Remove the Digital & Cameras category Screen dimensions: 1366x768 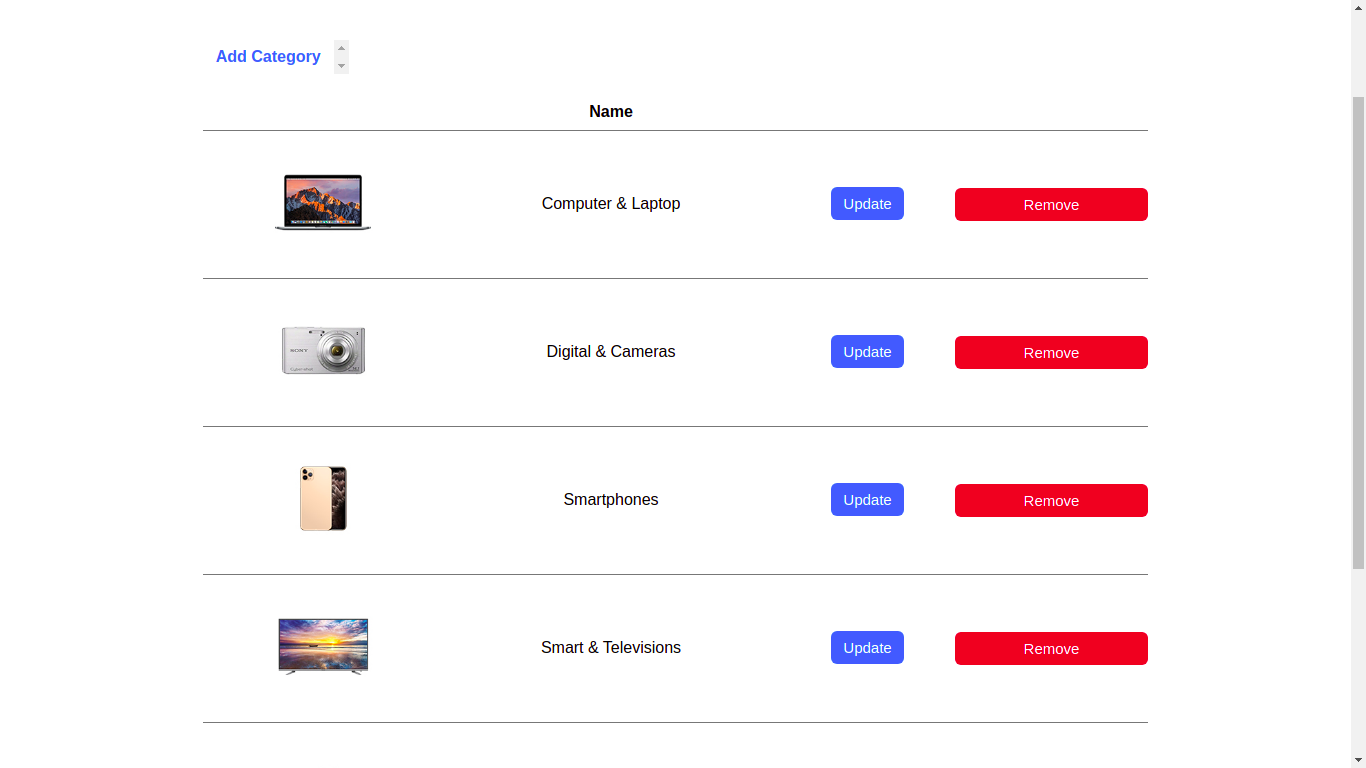1051,352
